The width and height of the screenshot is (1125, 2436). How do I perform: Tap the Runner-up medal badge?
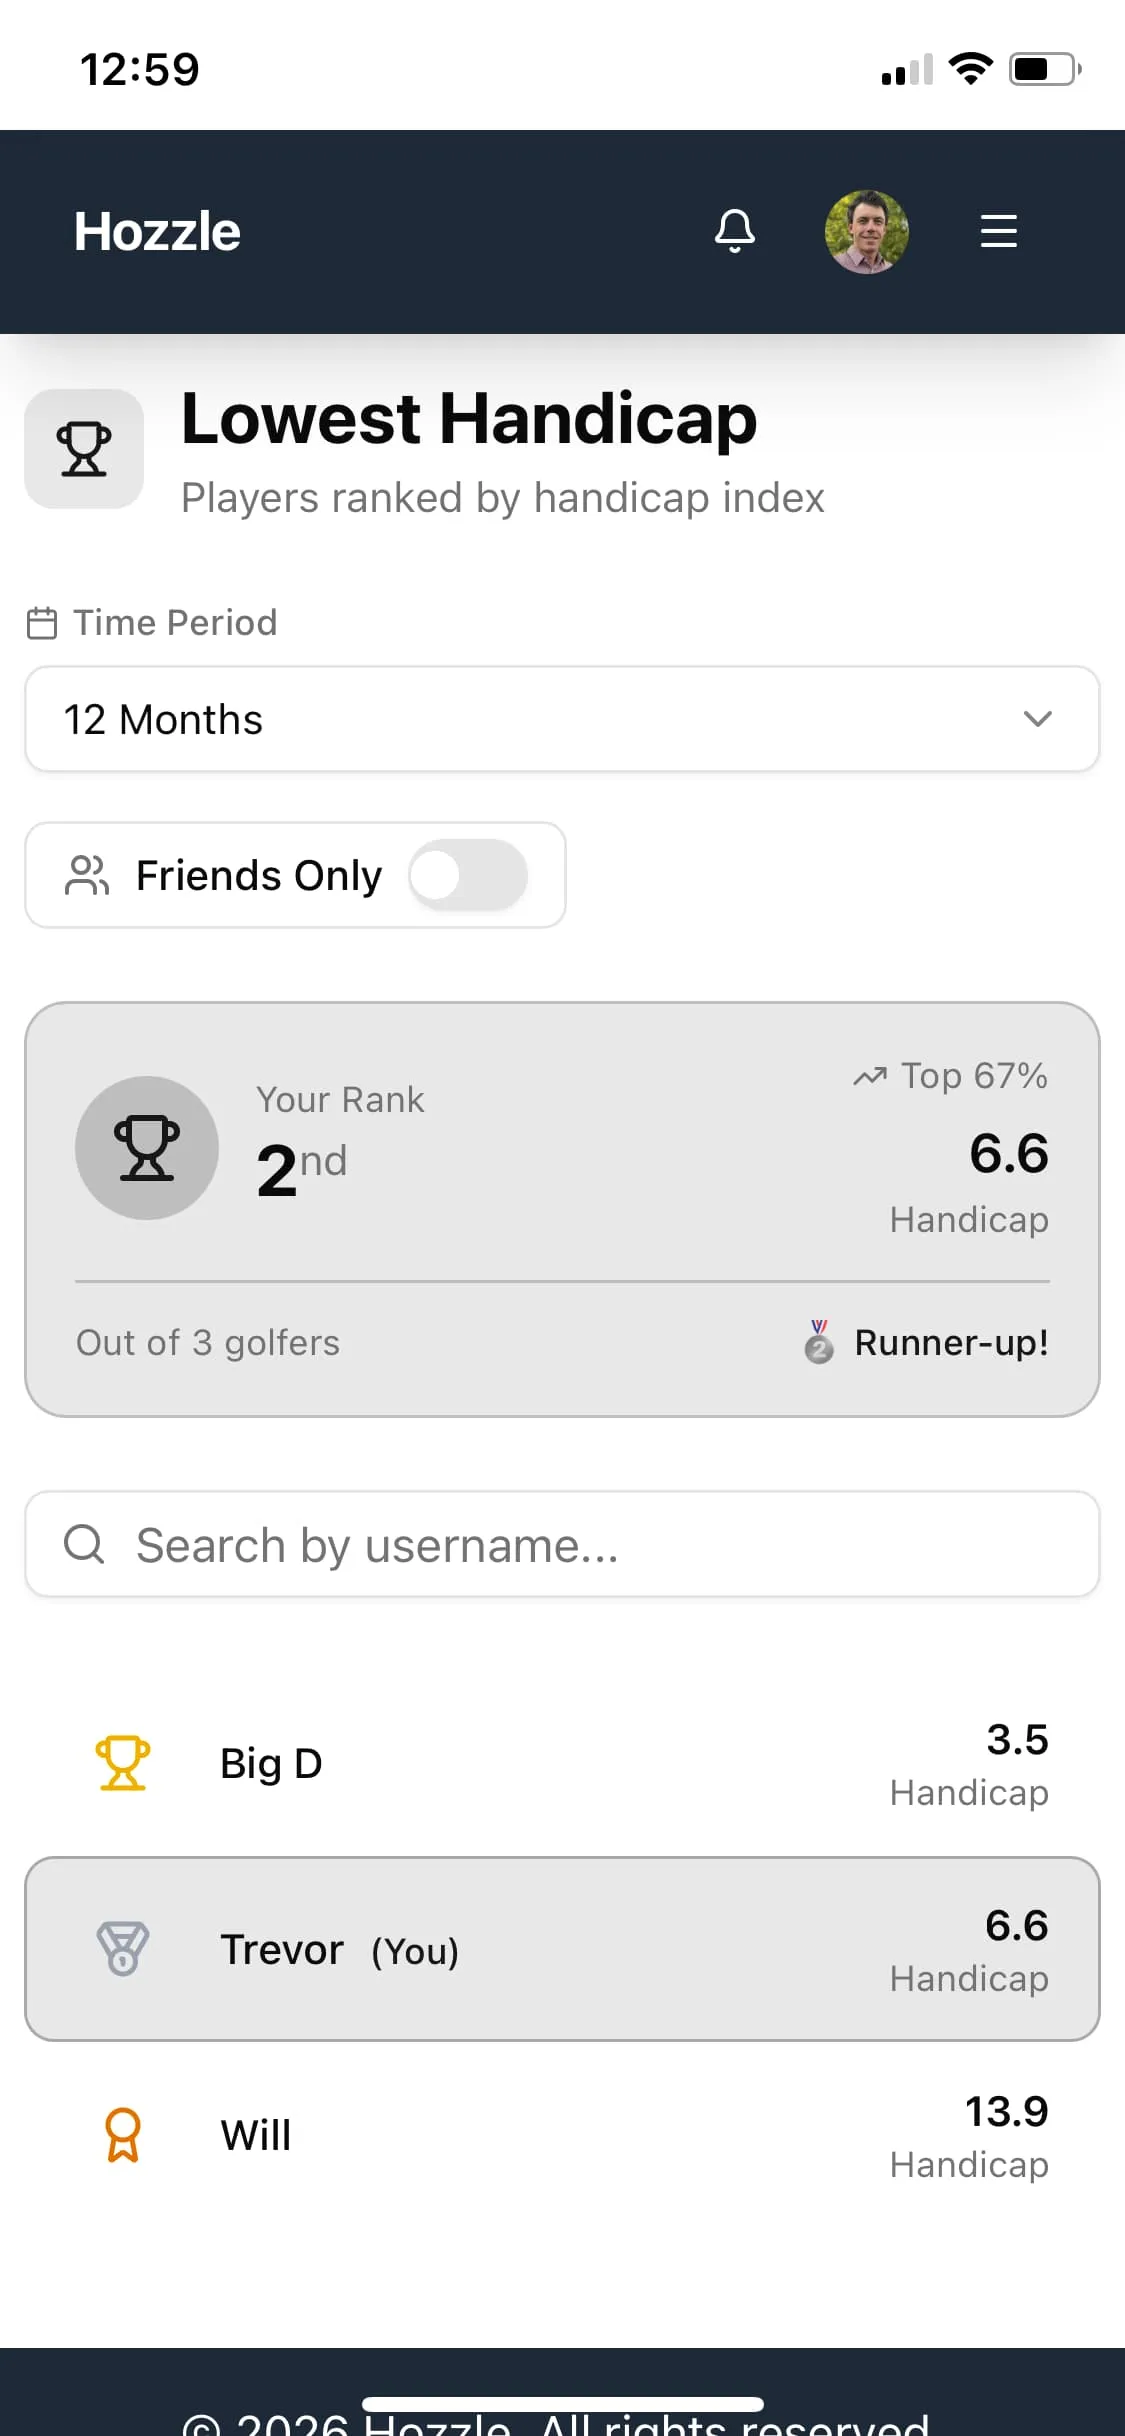pyautogui.click(x=819, y=1342)
